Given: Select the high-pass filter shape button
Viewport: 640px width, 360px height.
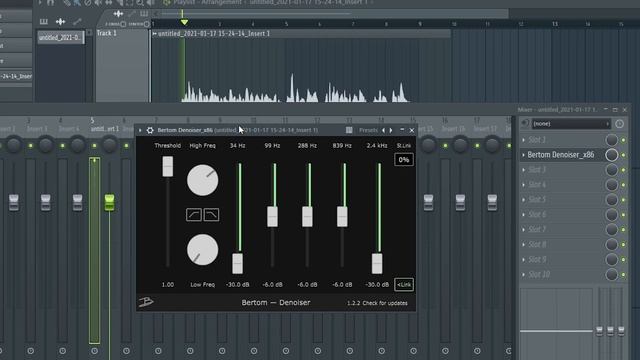Looking at the screenshot, I should point(193,215).
